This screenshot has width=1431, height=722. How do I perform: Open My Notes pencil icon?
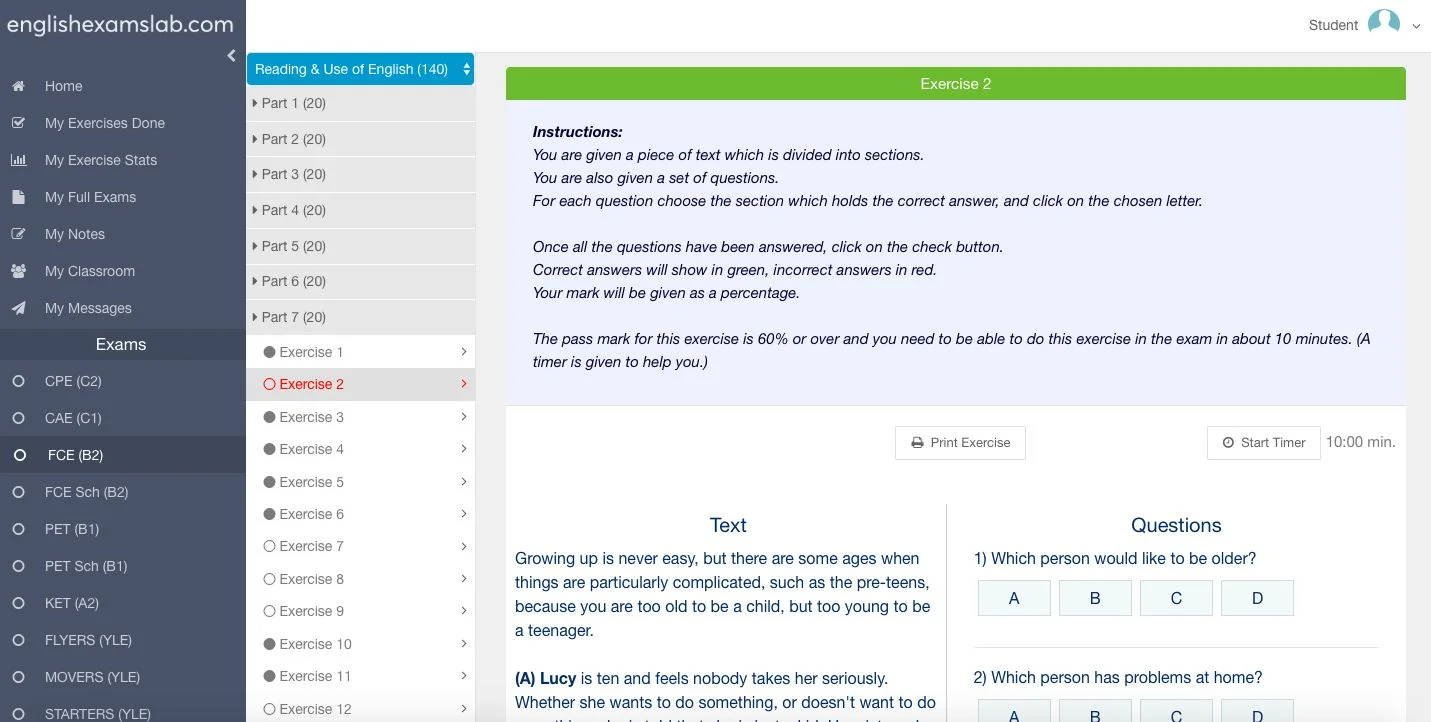point(18,235)
